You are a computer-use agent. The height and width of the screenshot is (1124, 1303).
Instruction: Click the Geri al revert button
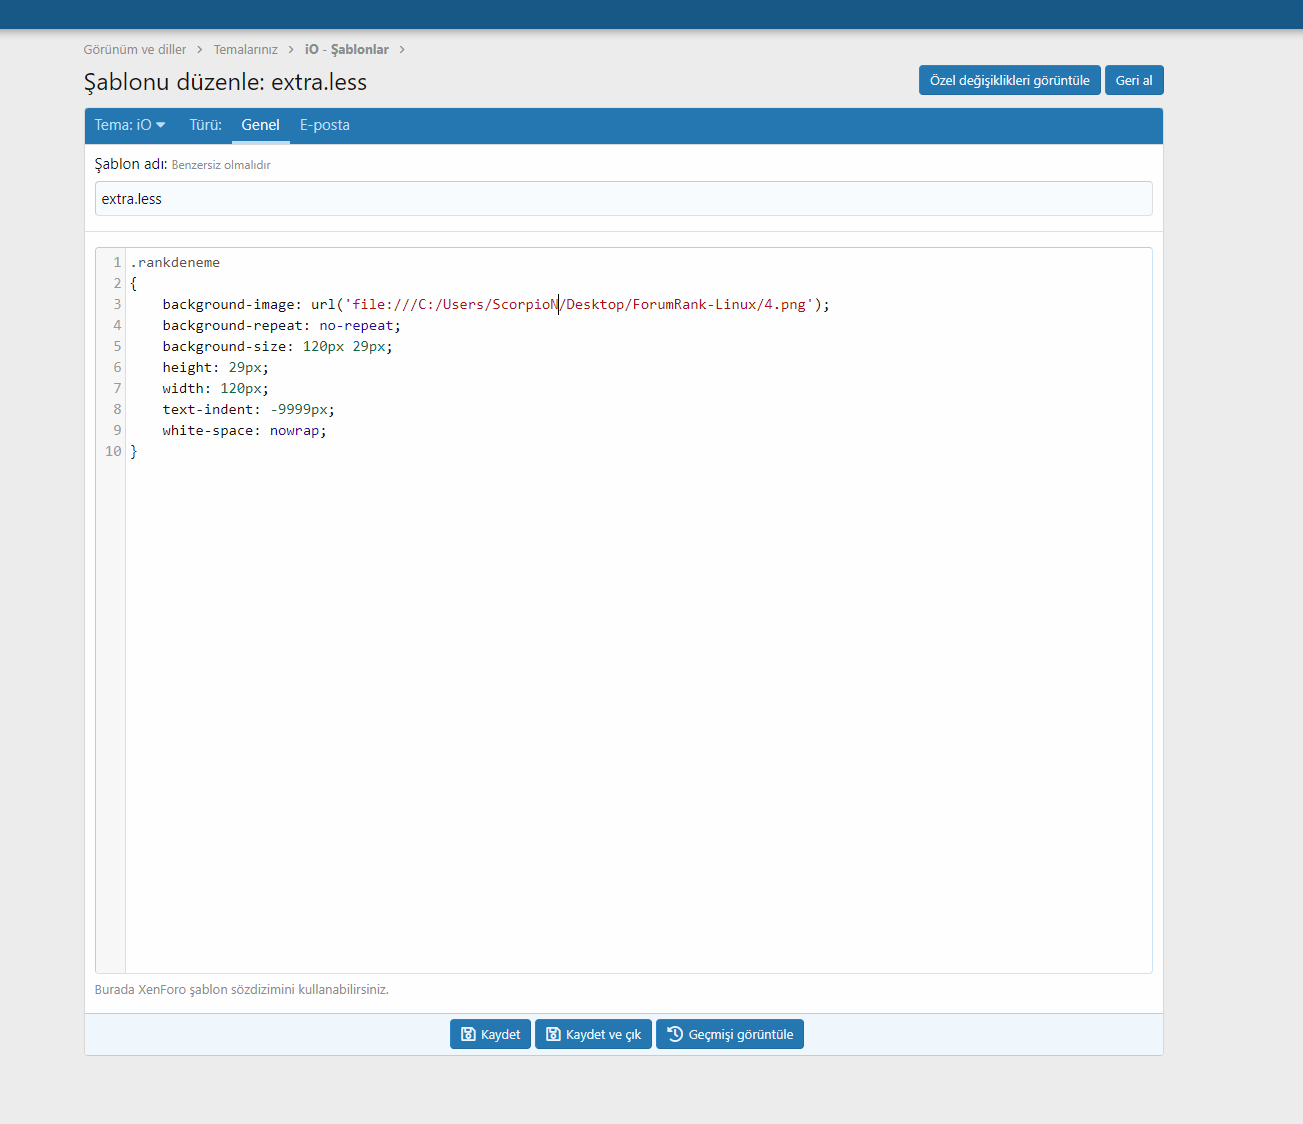(x=1134, y=80)
